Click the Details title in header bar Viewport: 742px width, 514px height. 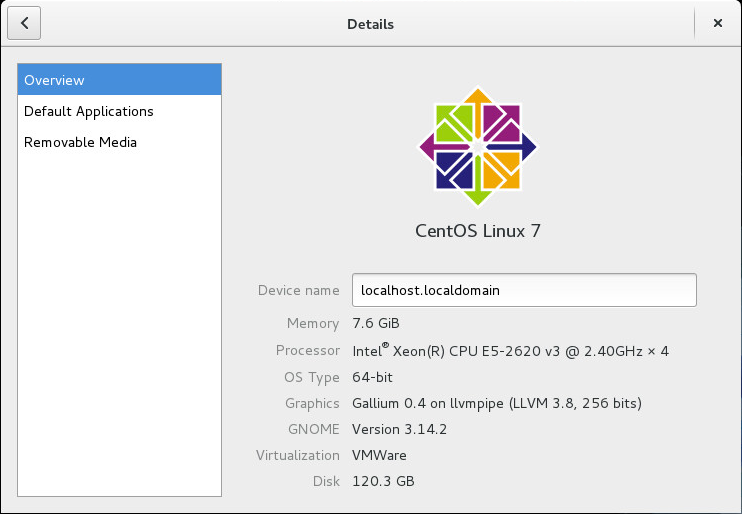coord(370,23)
